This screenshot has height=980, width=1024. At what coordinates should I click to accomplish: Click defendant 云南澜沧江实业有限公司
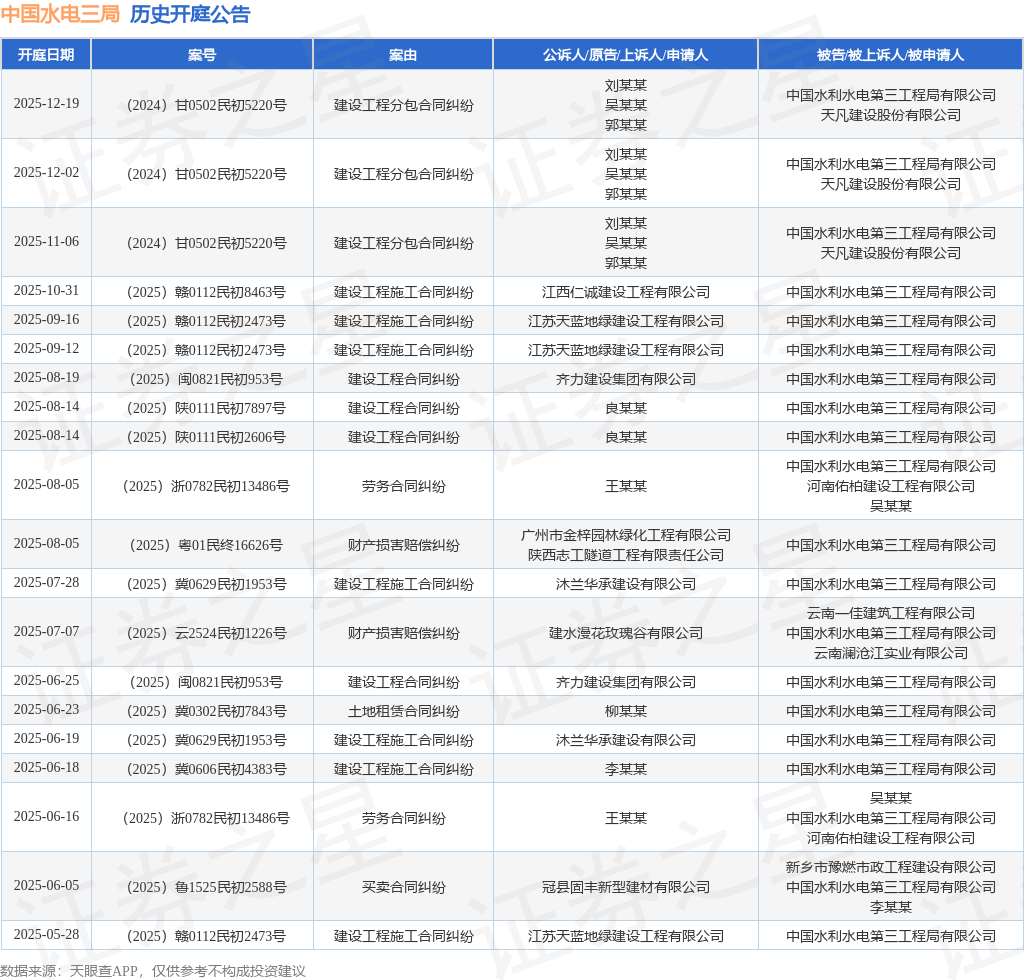tap(891, 653)
